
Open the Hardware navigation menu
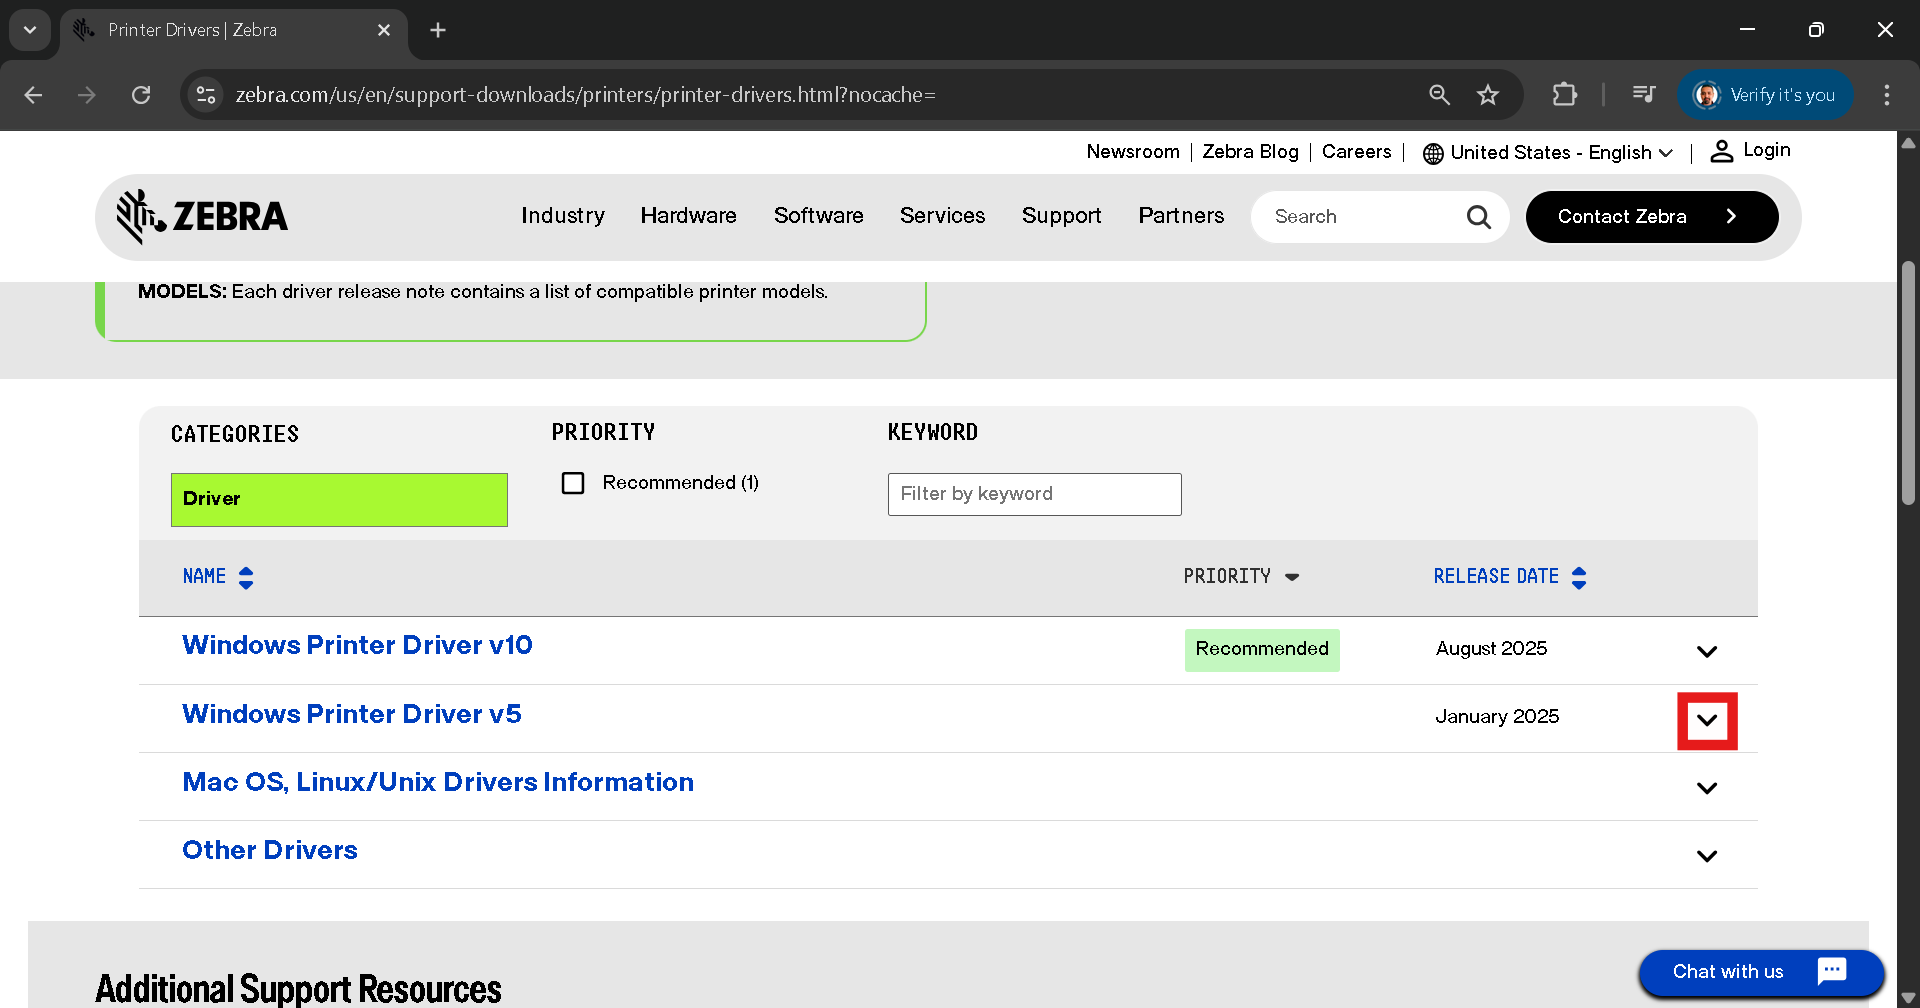(x=688, y=216)
